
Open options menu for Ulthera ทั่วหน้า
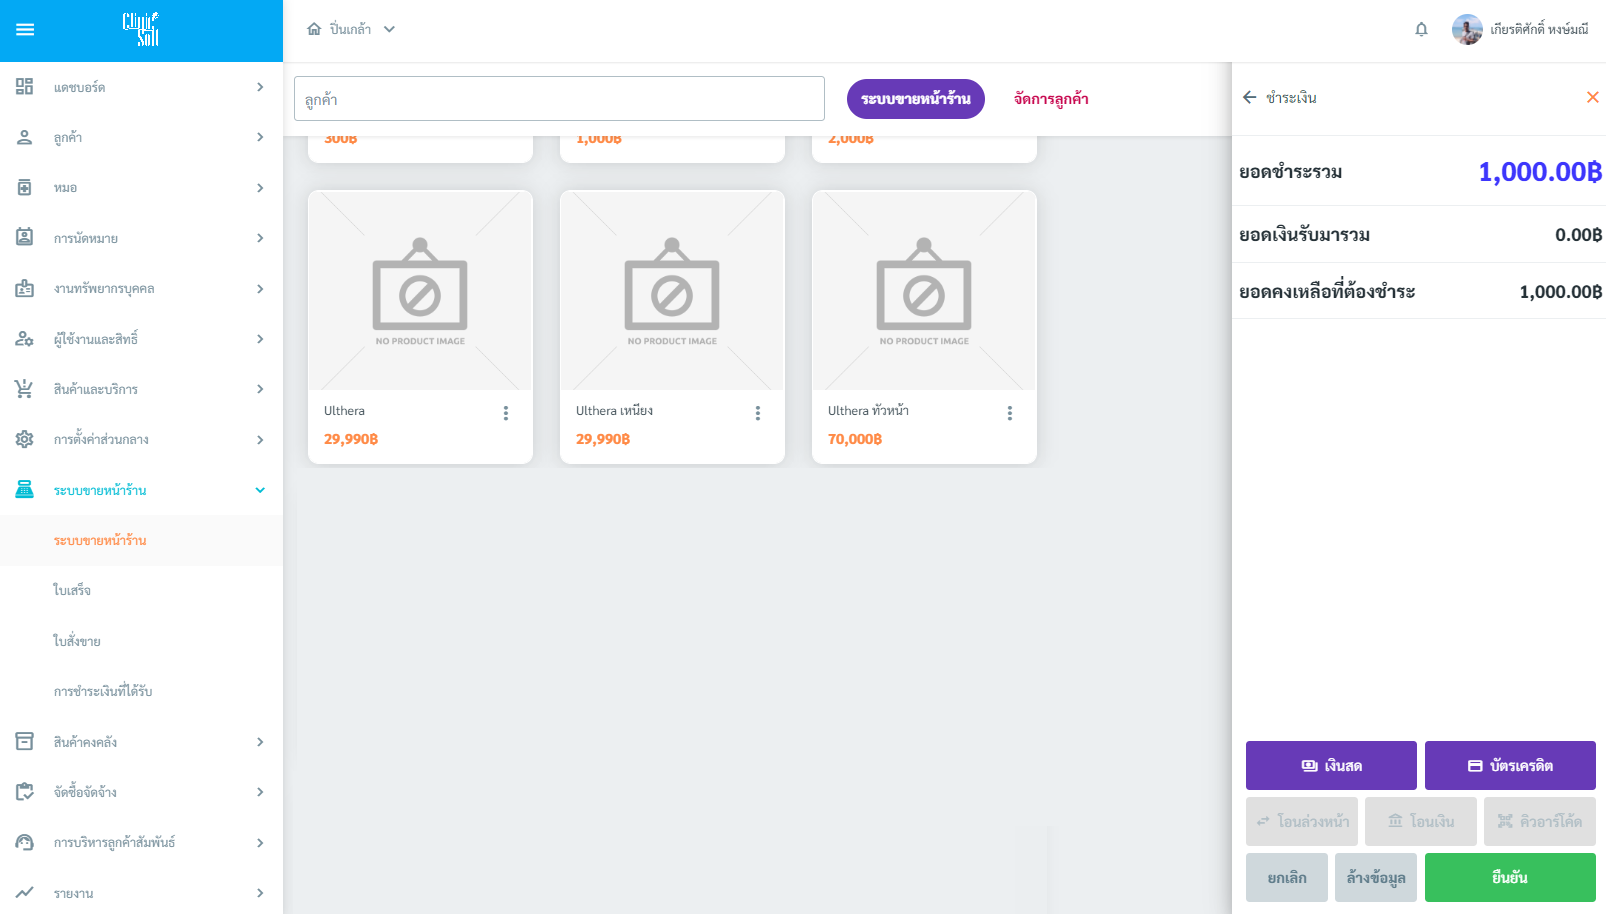click(x=1010, y=413)
